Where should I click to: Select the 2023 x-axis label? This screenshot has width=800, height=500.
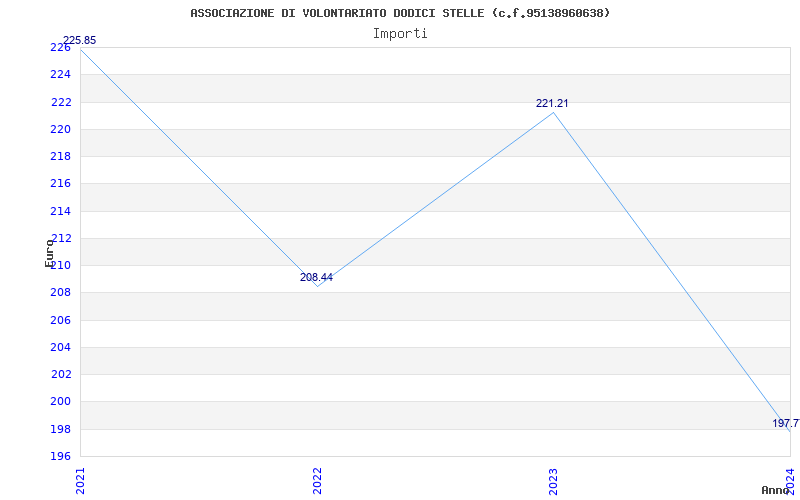[554, 481]
